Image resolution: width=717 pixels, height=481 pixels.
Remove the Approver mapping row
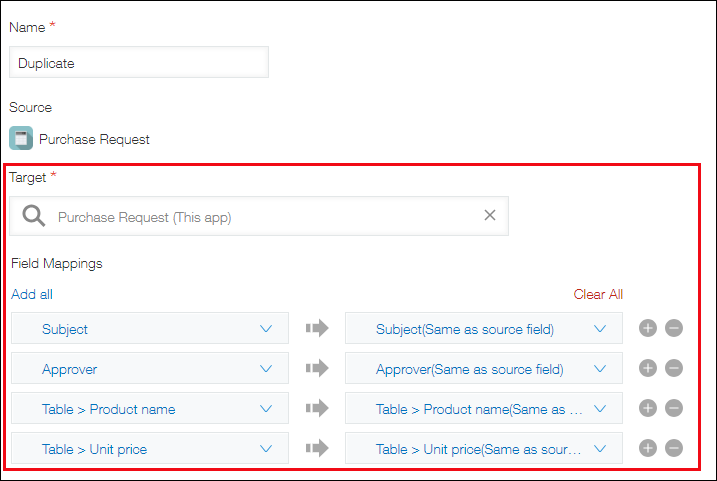[674, 368]
